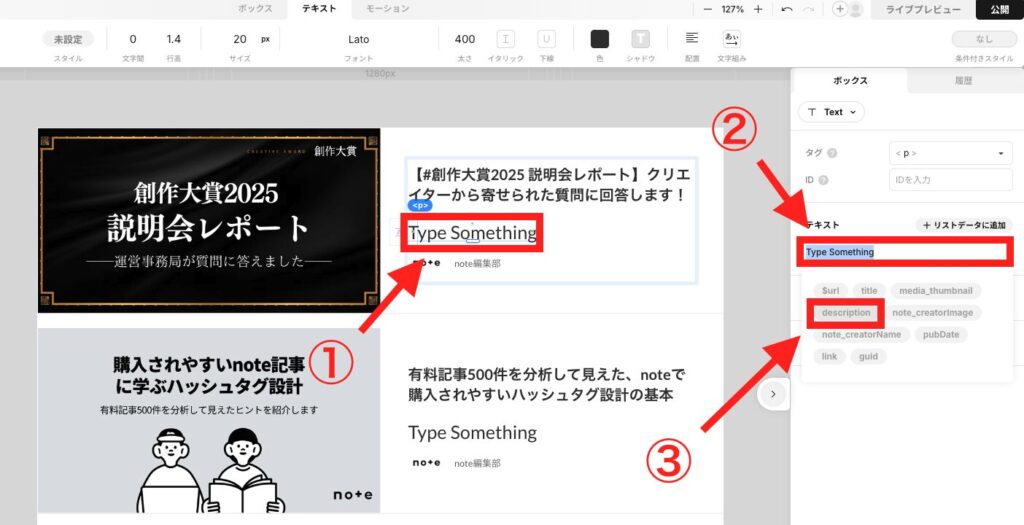Switch to the モーション tab
This screenshot has width=1024, height=525.
coord(387,8)
